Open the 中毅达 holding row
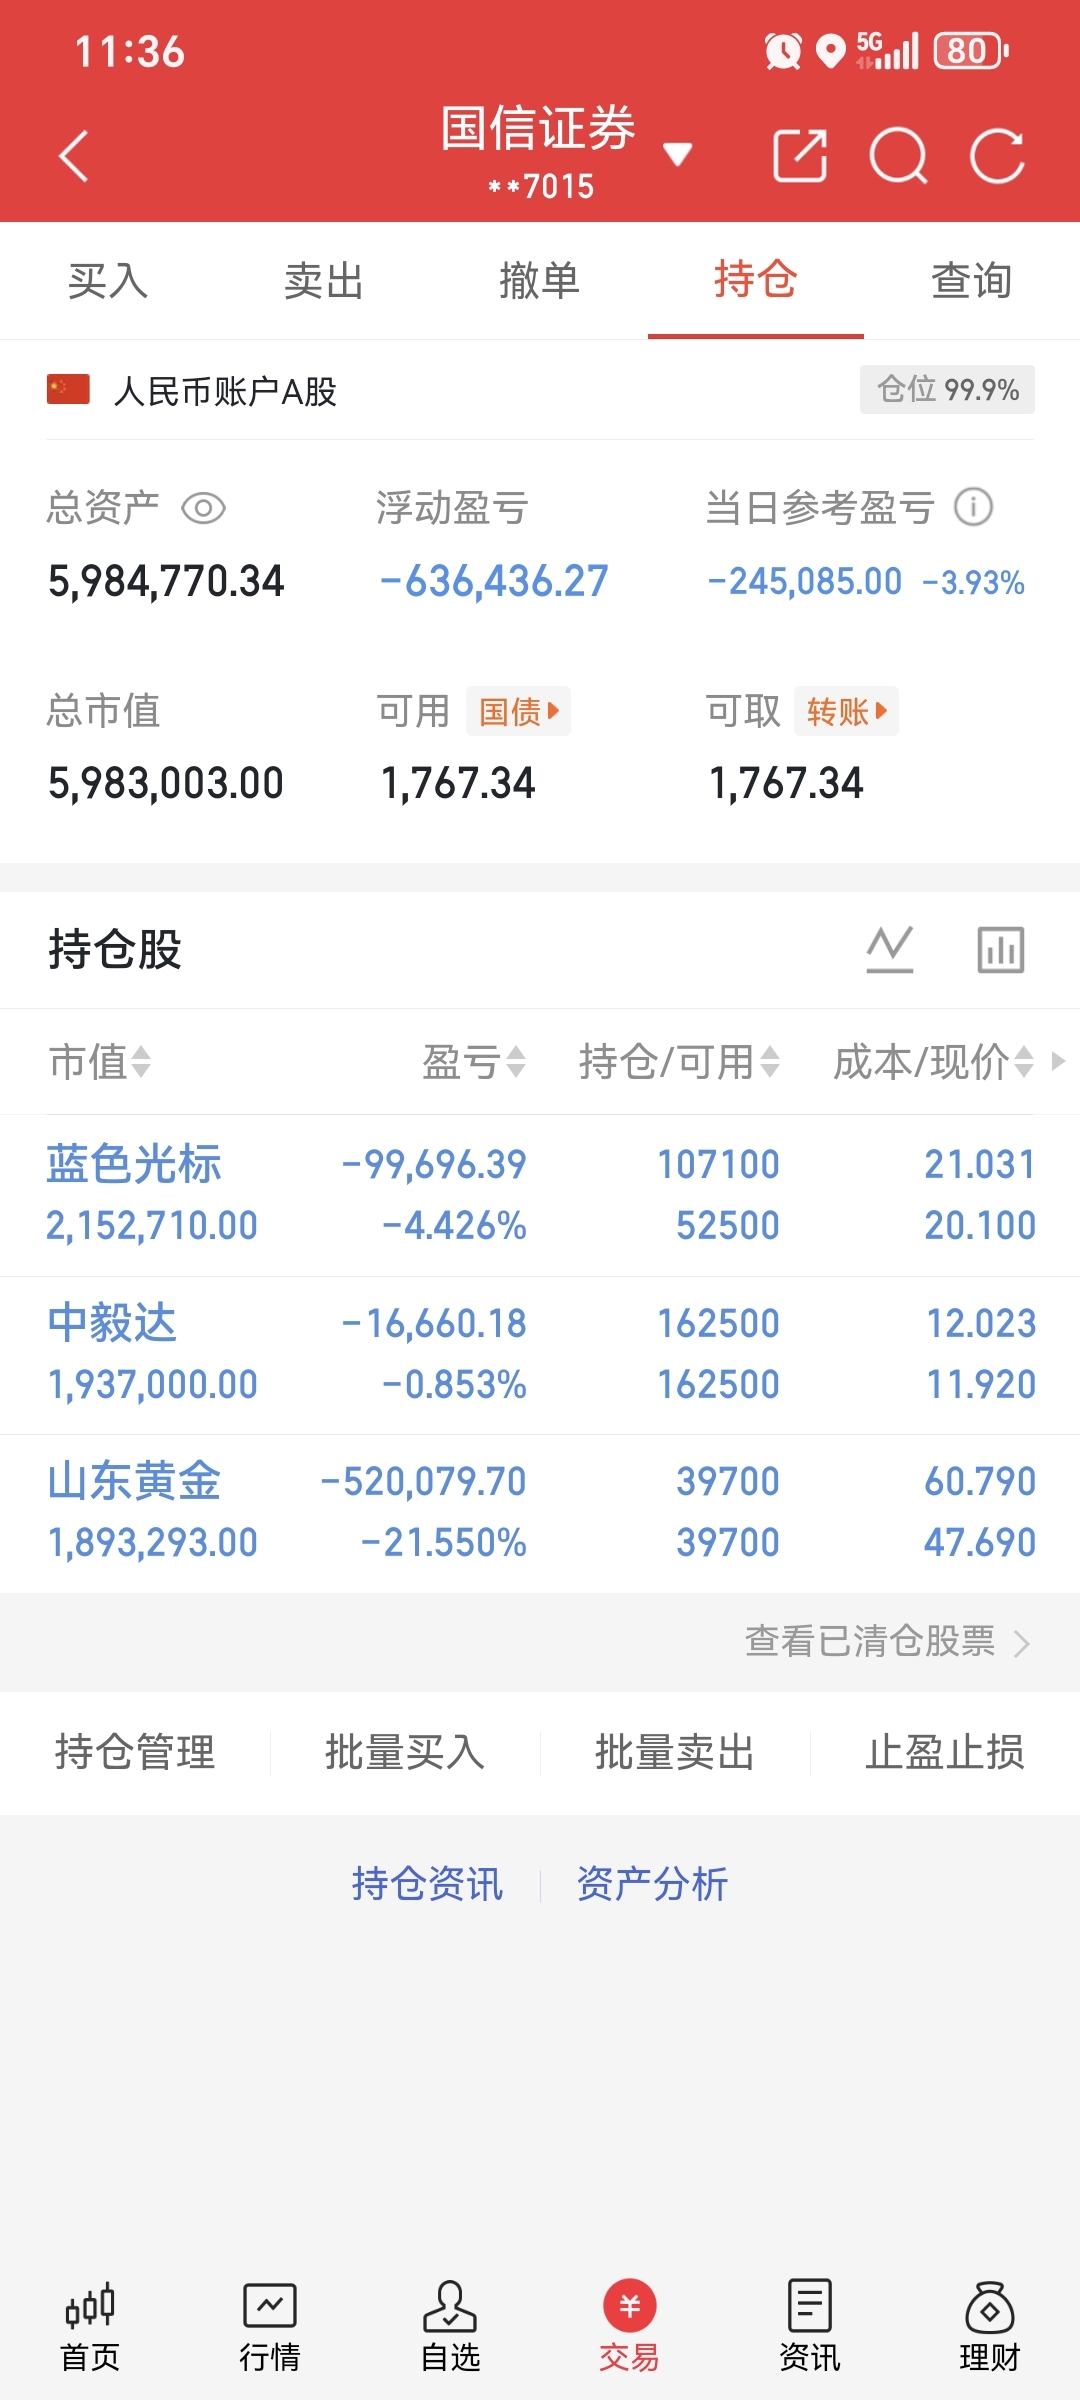Viewport: 1080px width, 2400px height. tap(540, 1354)
